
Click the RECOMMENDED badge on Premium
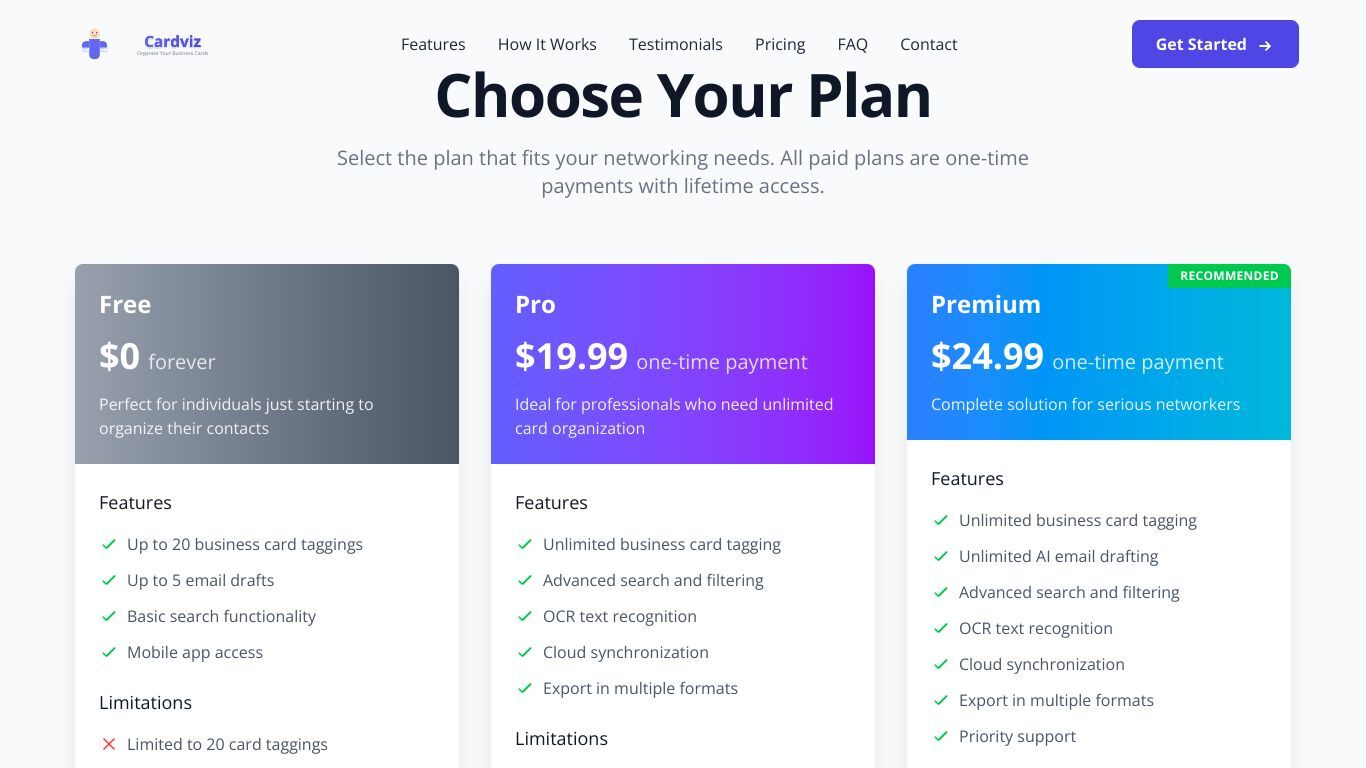tap(1229, 276)
